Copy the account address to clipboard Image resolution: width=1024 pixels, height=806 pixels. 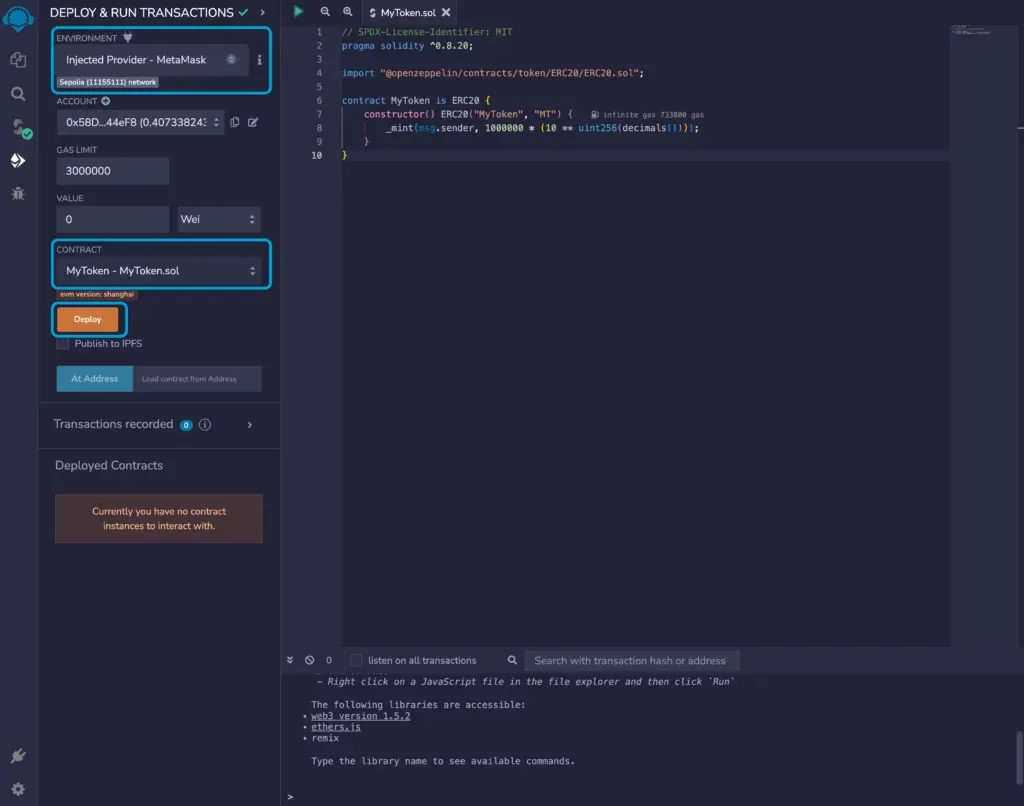coord(235,122)
